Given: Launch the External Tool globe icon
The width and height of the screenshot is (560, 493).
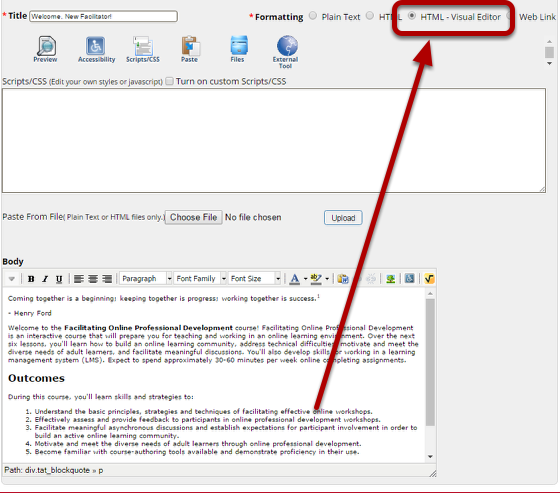Looking at the screenshot, I should [x=286, y=52].
